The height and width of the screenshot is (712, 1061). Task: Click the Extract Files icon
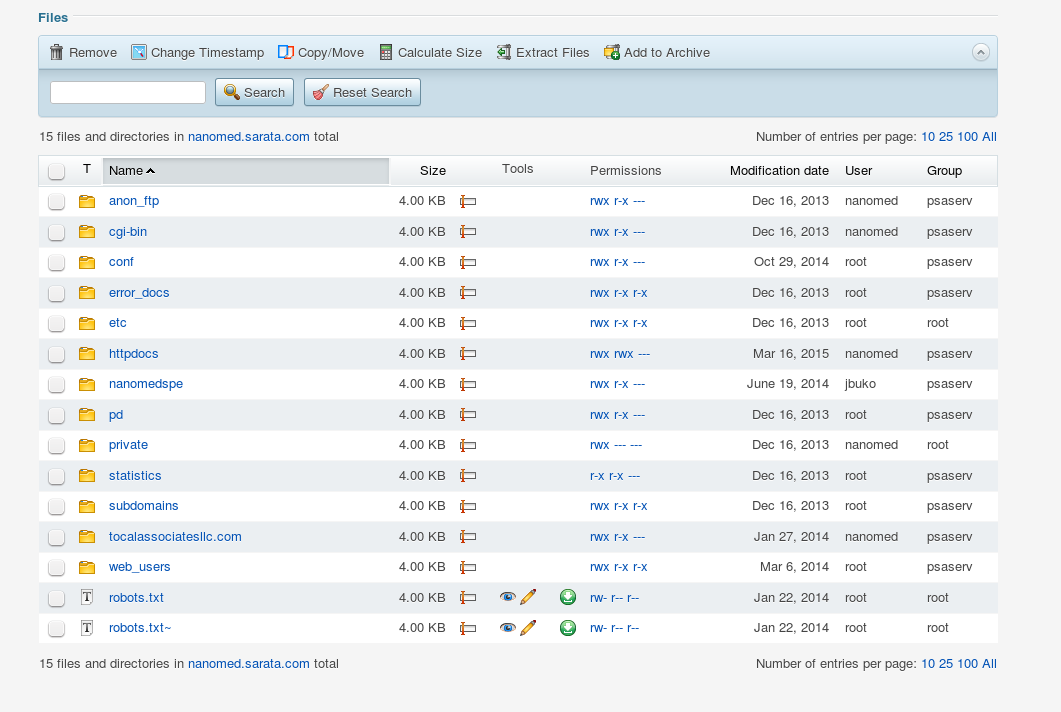(504, 52)
